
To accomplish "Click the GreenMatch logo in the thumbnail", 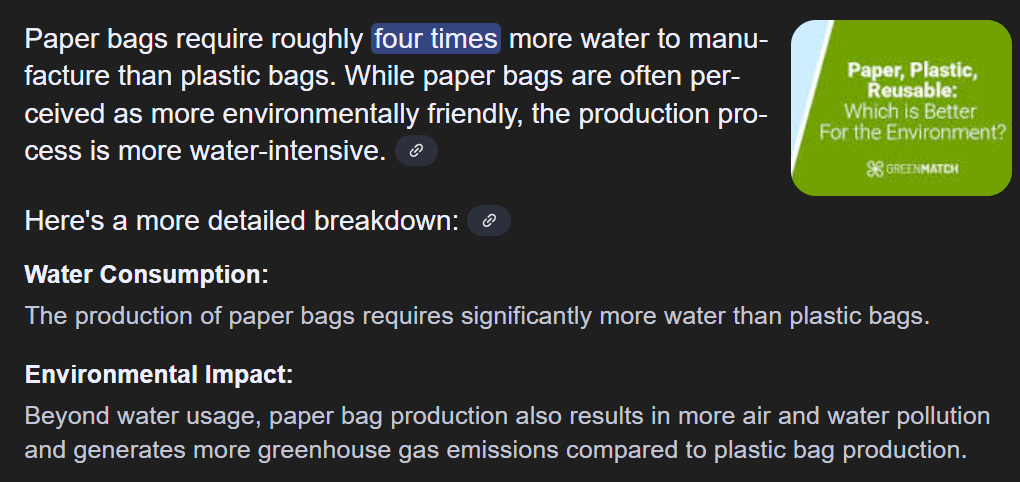I will tap(912, 170).
